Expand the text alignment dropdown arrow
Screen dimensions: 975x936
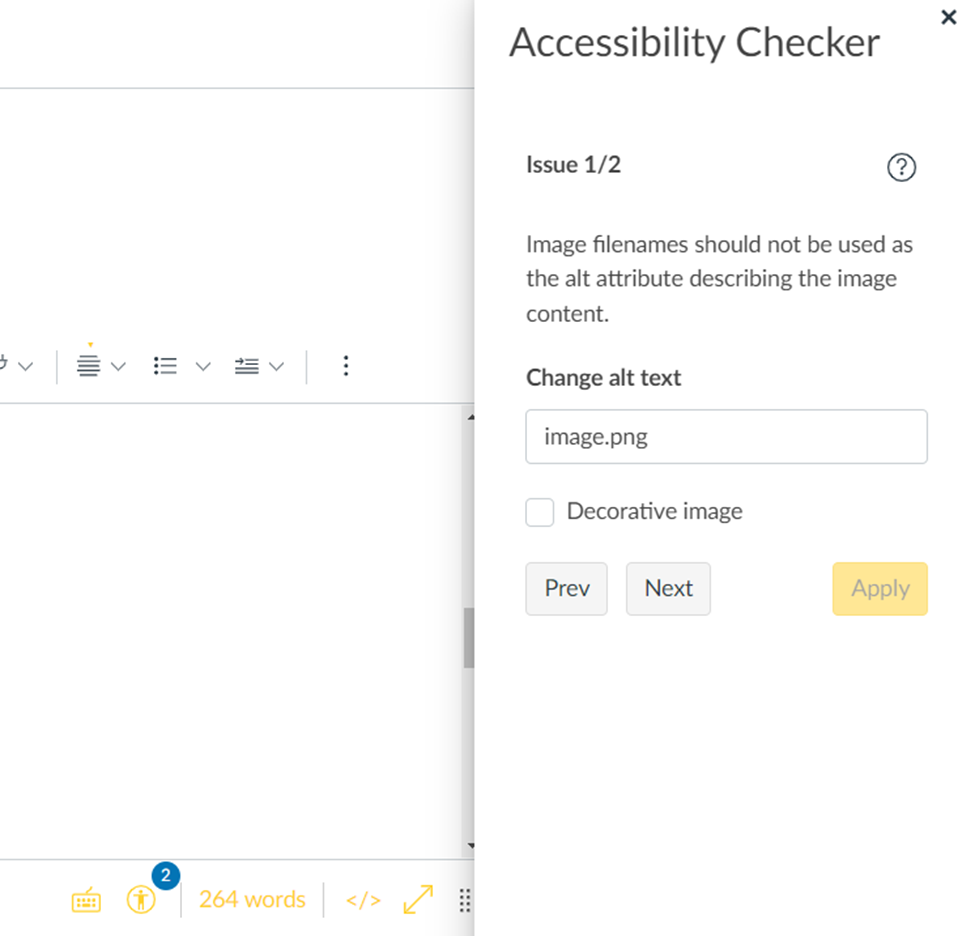[x=118, y=366]
